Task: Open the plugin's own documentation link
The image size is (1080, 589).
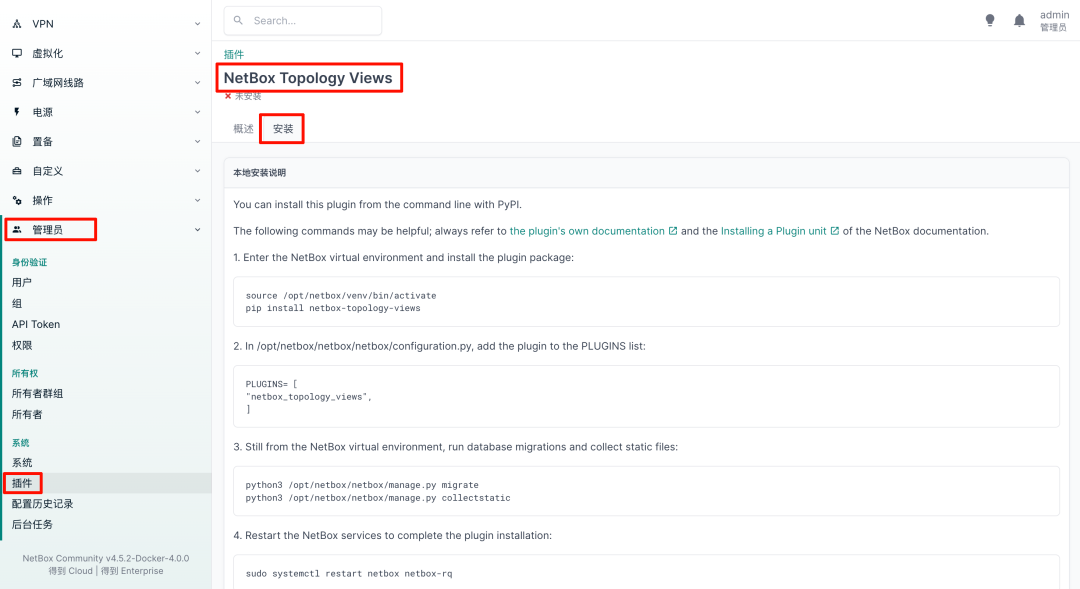Action: tap(587, 231)
